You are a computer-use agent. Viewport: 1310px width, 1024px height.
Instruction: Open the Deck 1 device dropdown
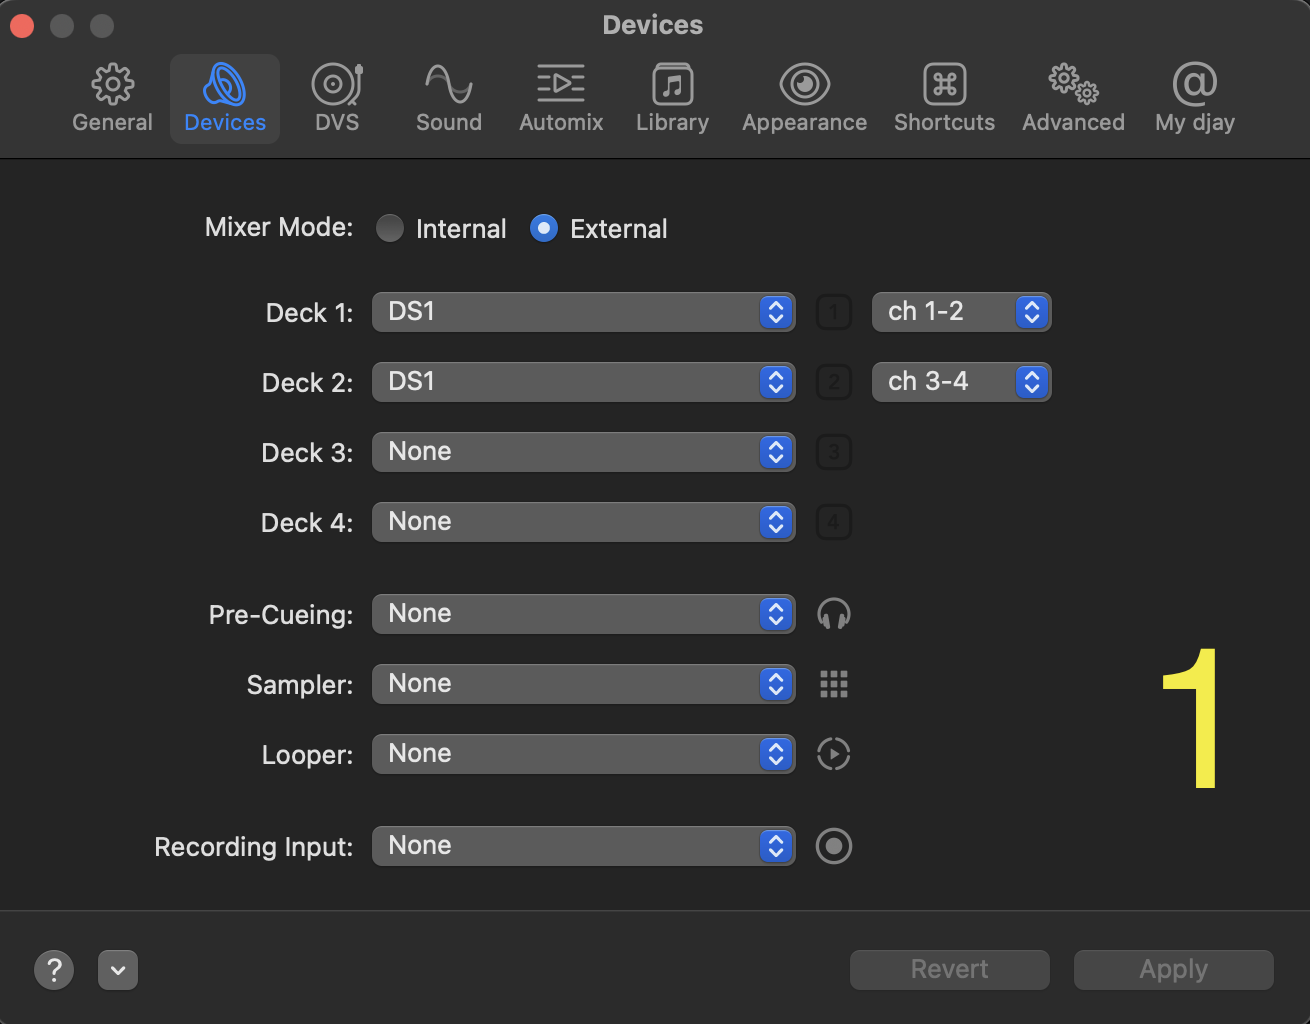click(583, 312)
